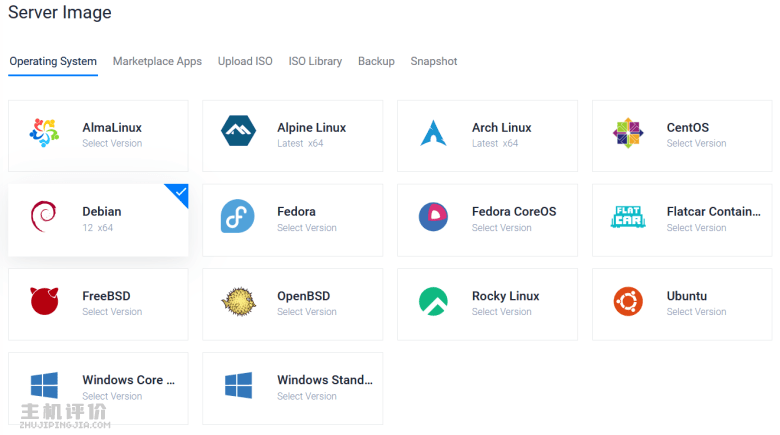Screen dimensions: 780x435
Task: Switch to the Backup tab
Action: [376, 61]
